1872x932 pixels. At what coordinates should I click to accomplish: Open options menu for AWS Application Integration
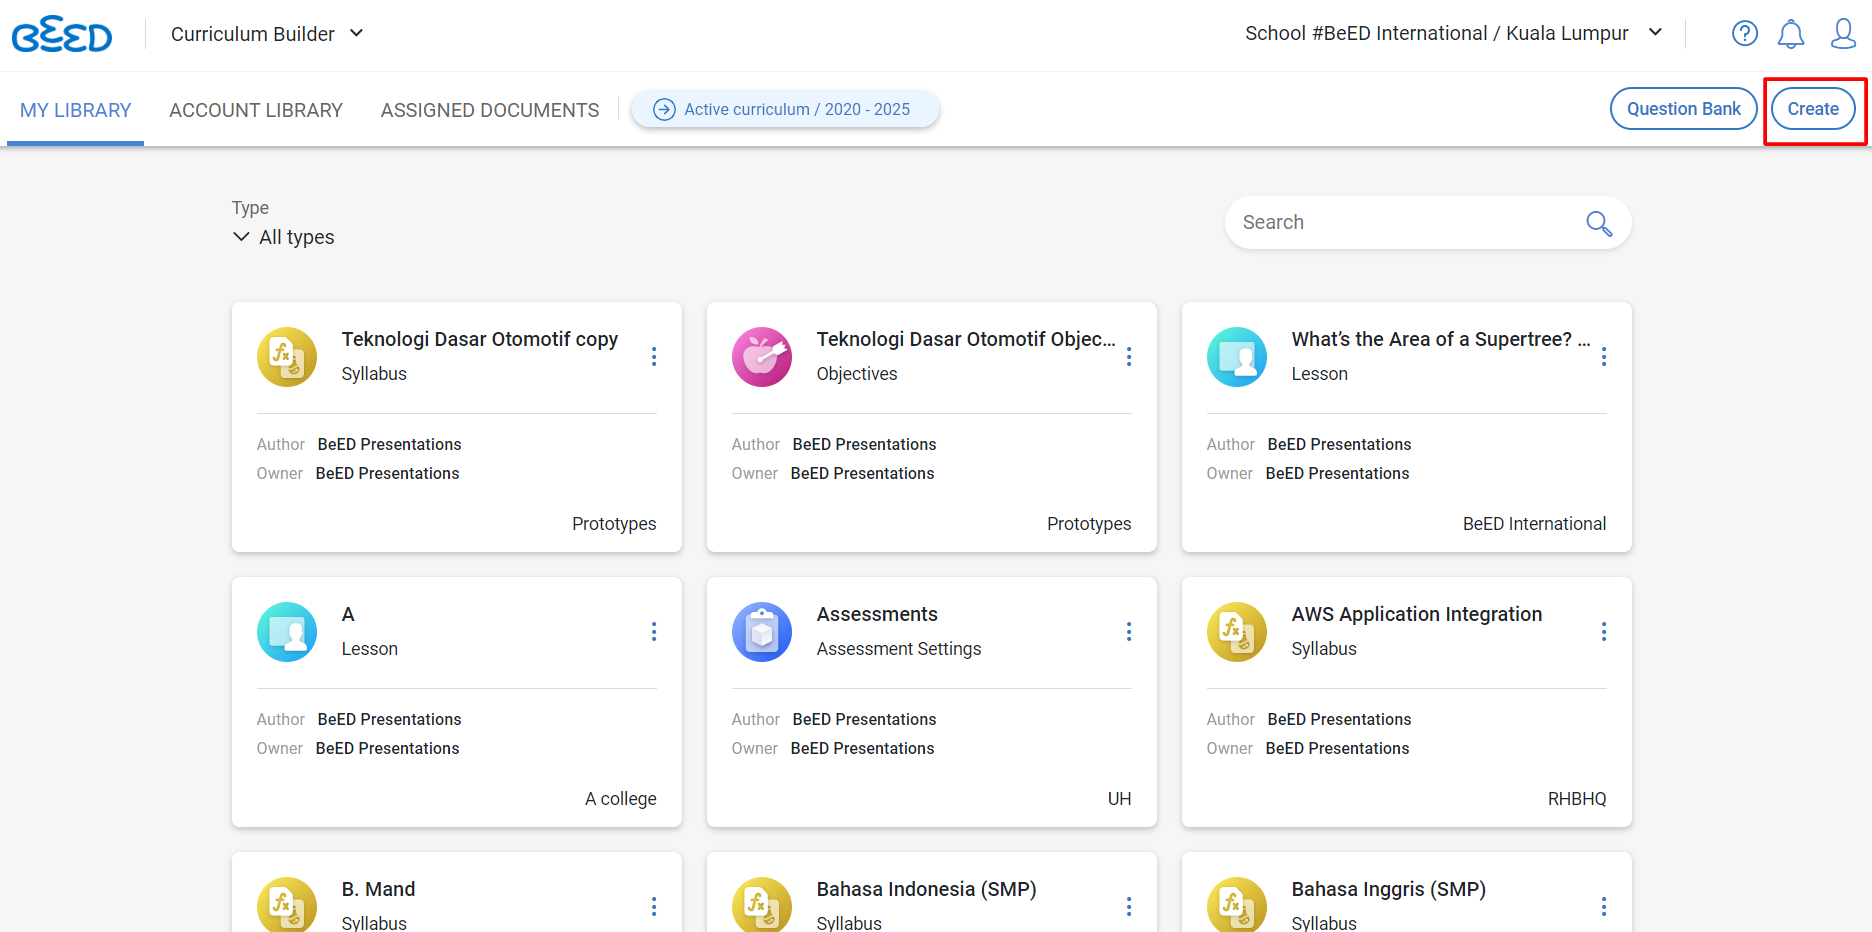[x=1604, y=632]
